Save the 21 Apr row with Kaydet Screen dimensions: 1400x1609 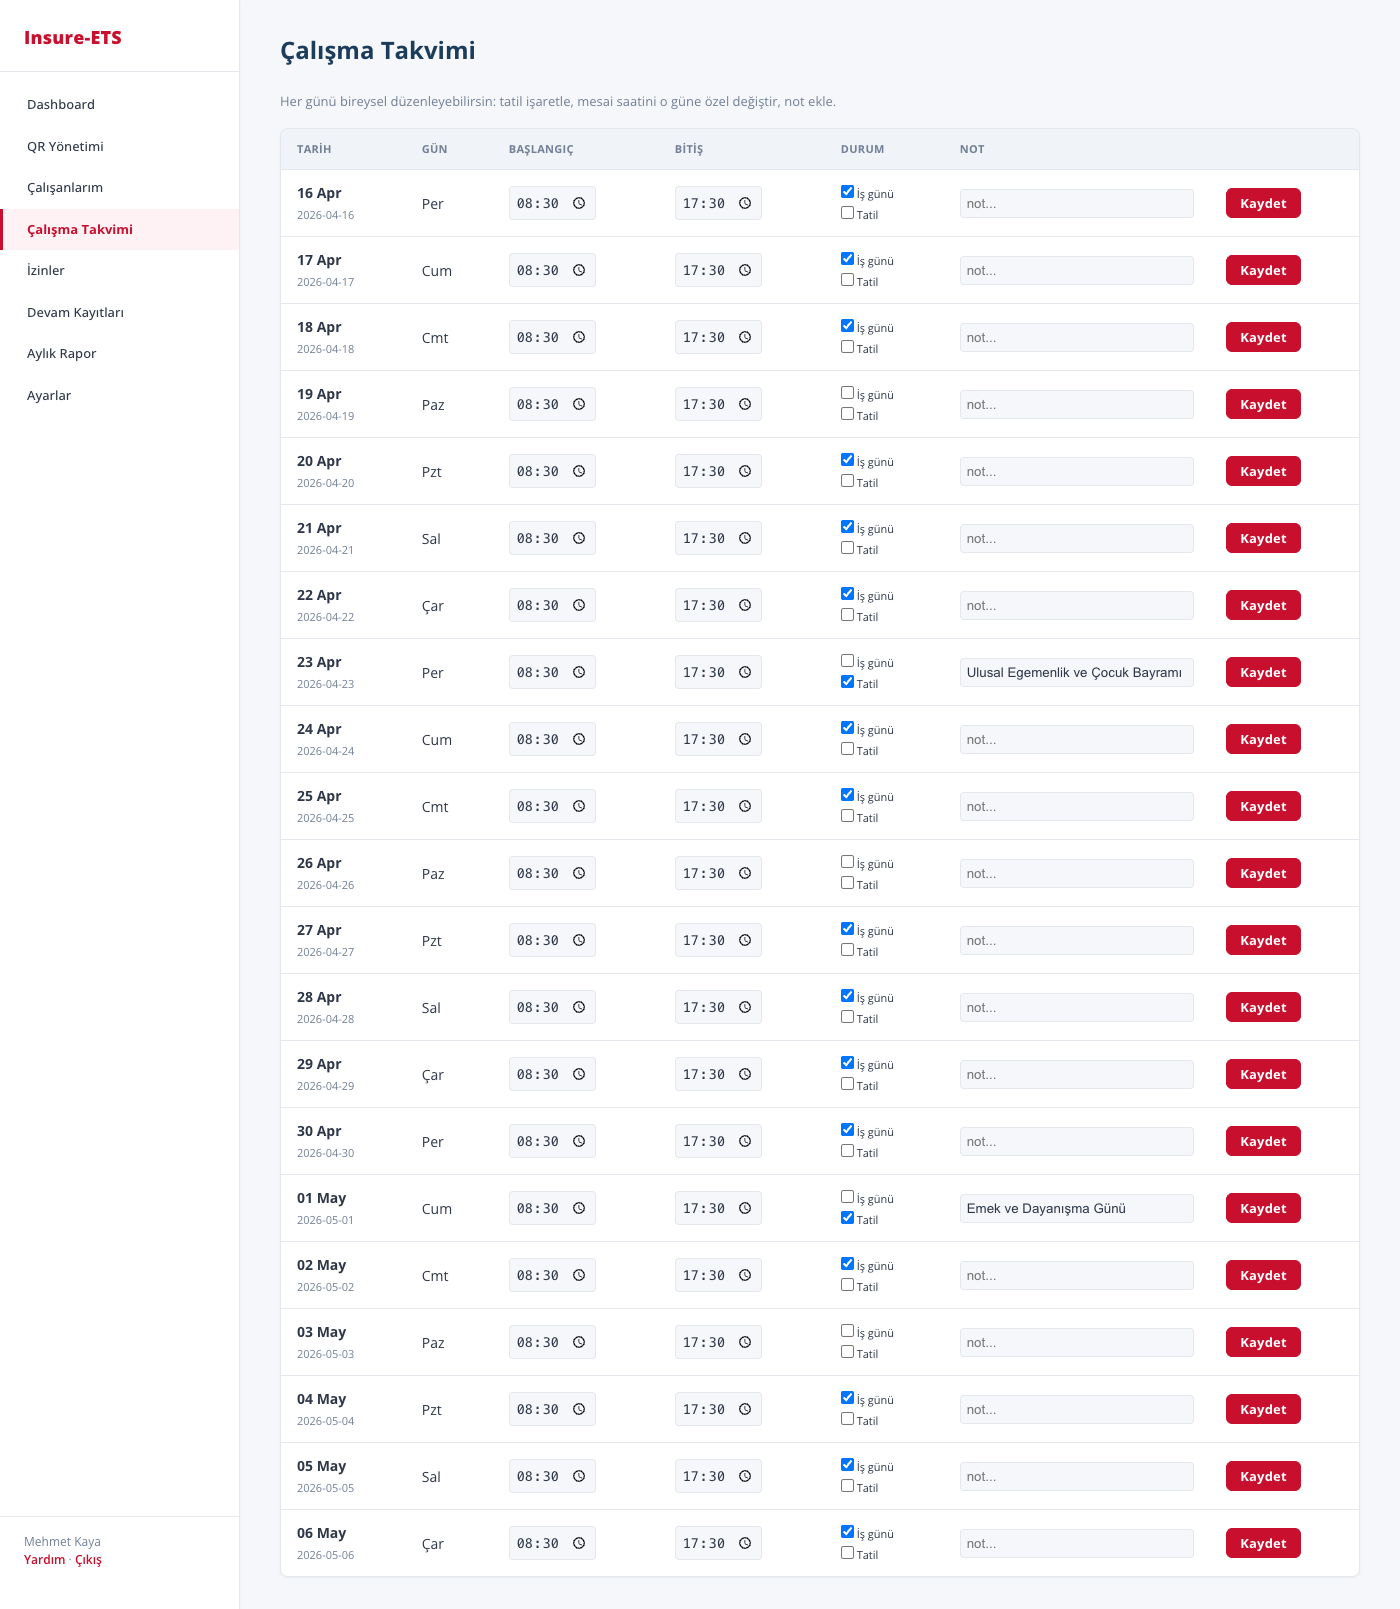pos(1263,539)
